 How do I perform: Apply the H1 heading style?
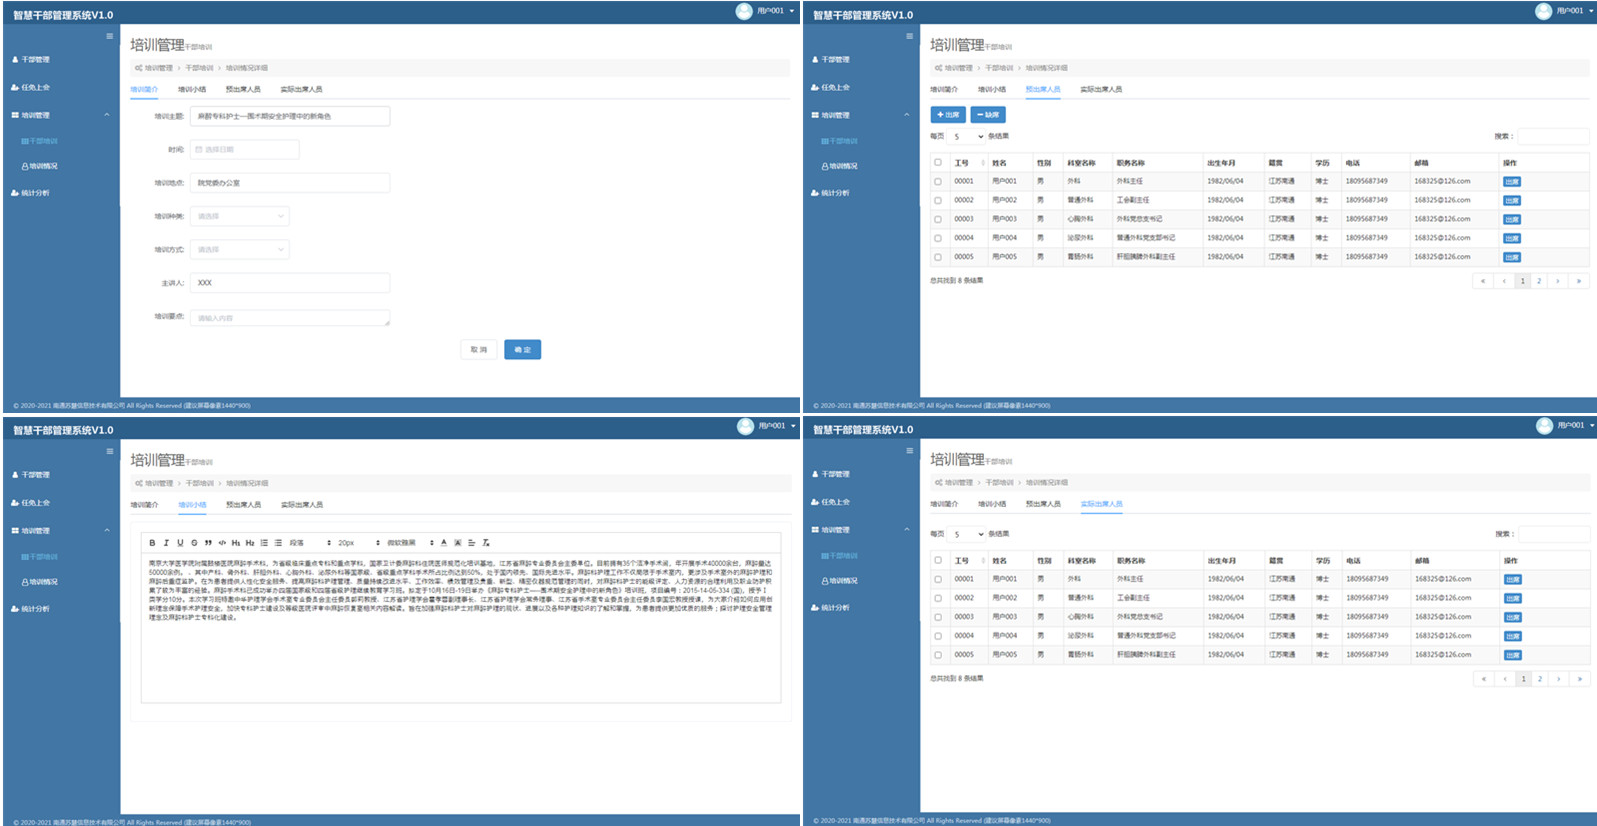coord(236,543)
